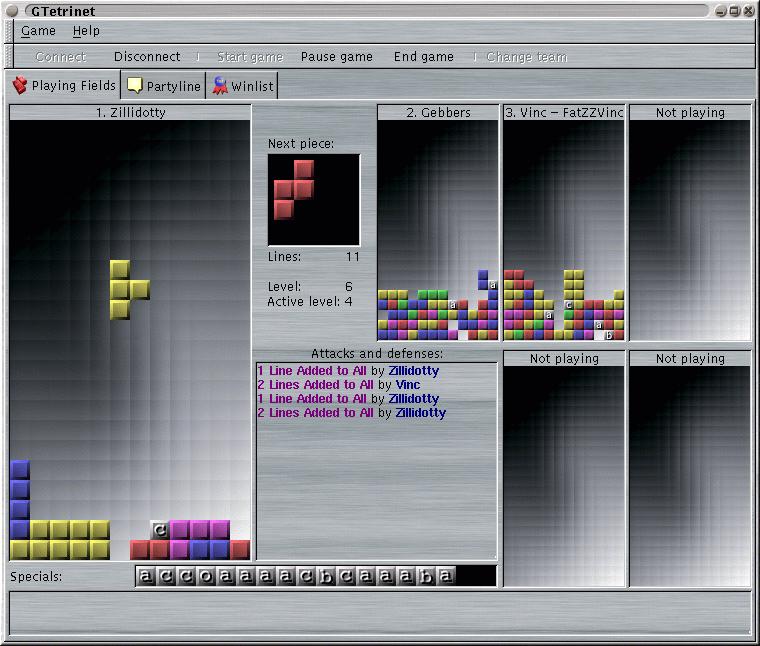Click the rightmost special block in Specials bar

pos(446,576)
